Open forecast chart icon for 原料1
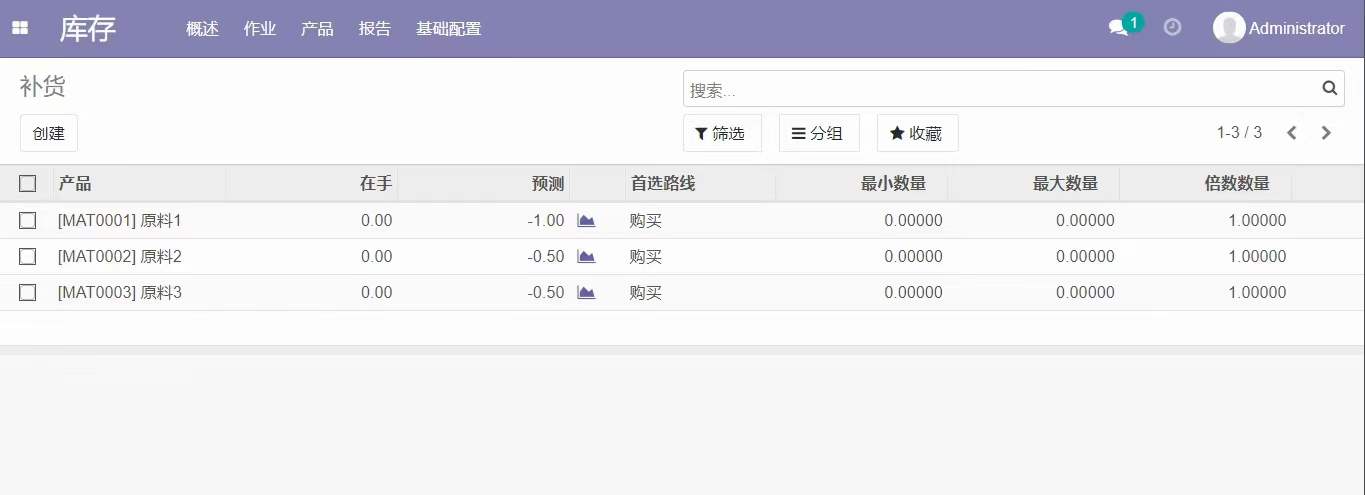 coord(586,221)
